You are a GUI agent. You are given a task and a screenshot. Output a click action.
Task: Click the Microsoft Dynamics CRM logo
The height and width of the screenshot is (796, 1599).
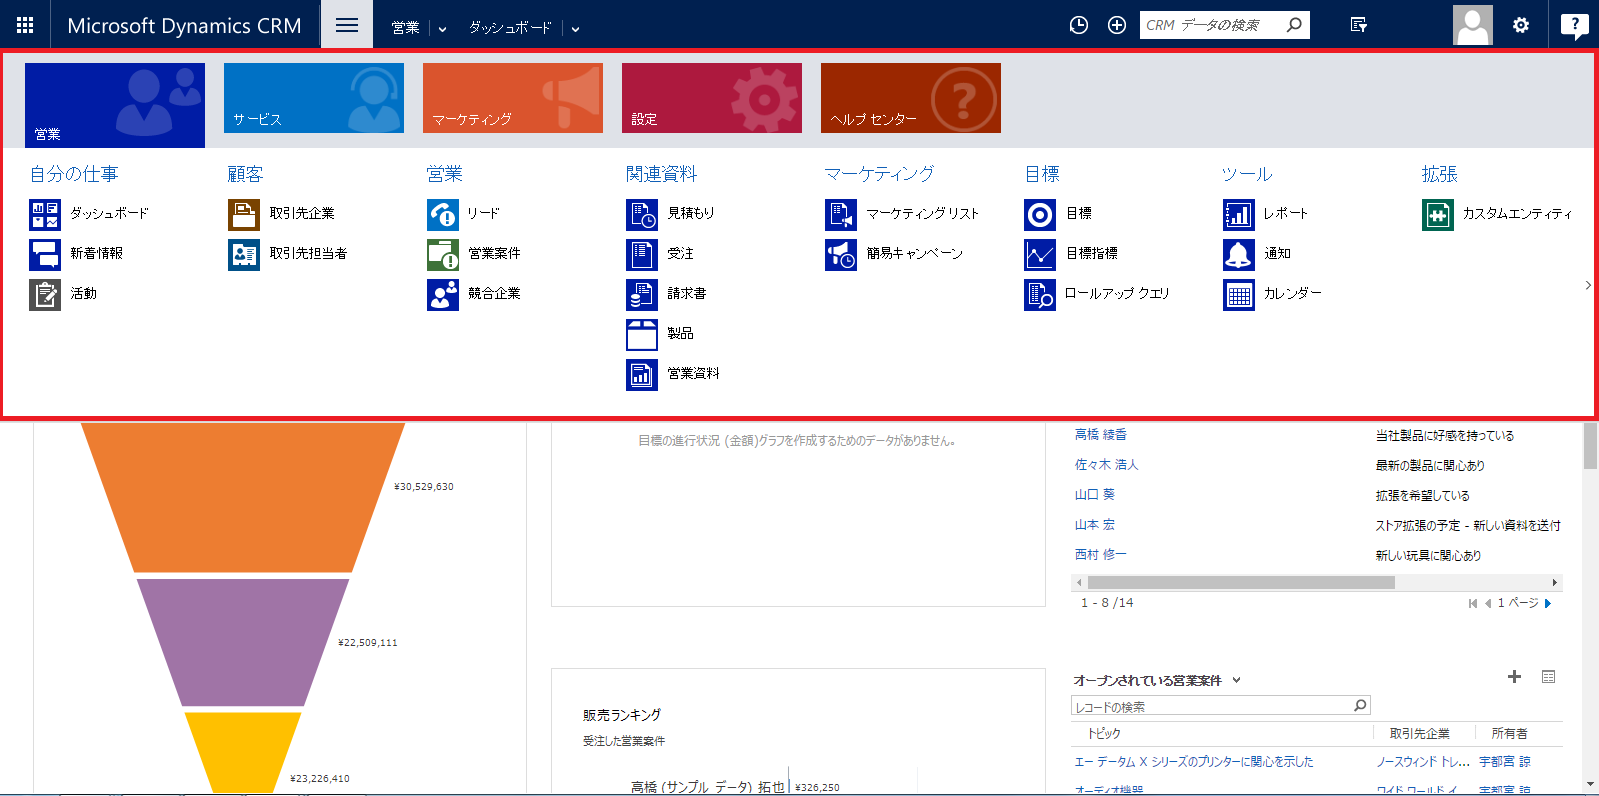pos(184,25)
